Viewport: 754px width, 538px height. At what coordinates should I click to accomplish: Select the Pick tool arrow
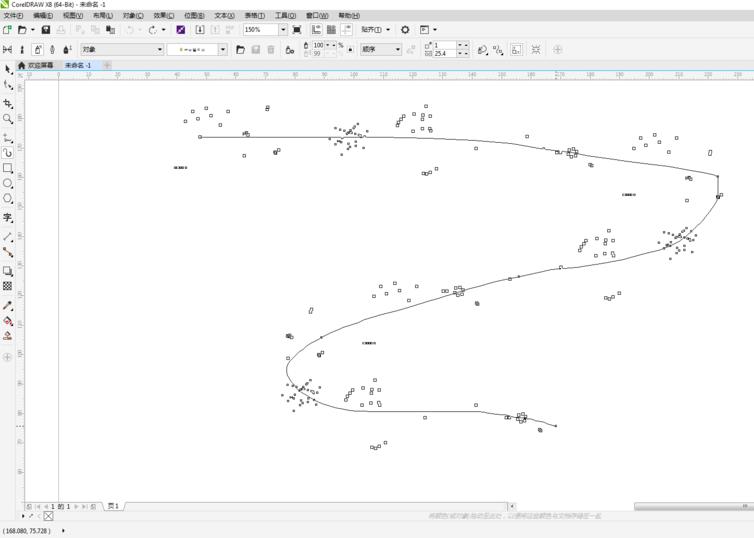(8, 70)
